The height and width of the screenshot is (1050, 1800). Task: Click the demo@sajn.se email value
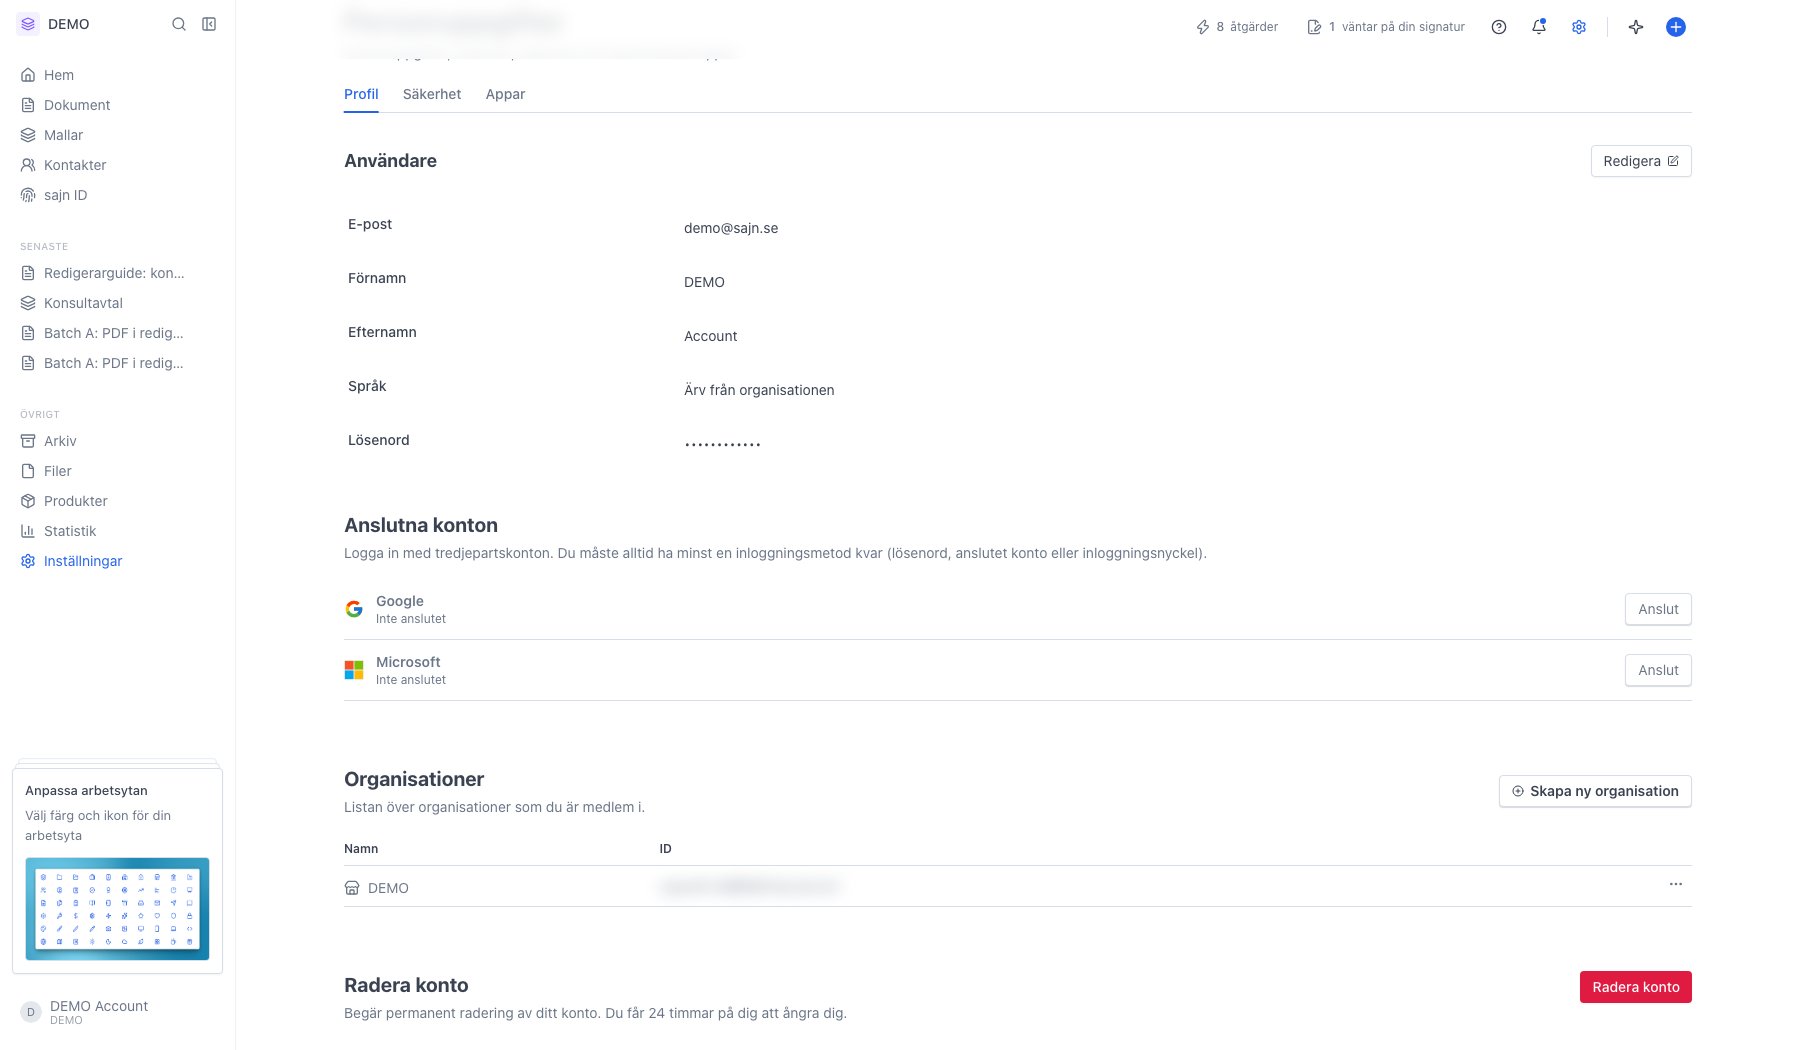731,228
